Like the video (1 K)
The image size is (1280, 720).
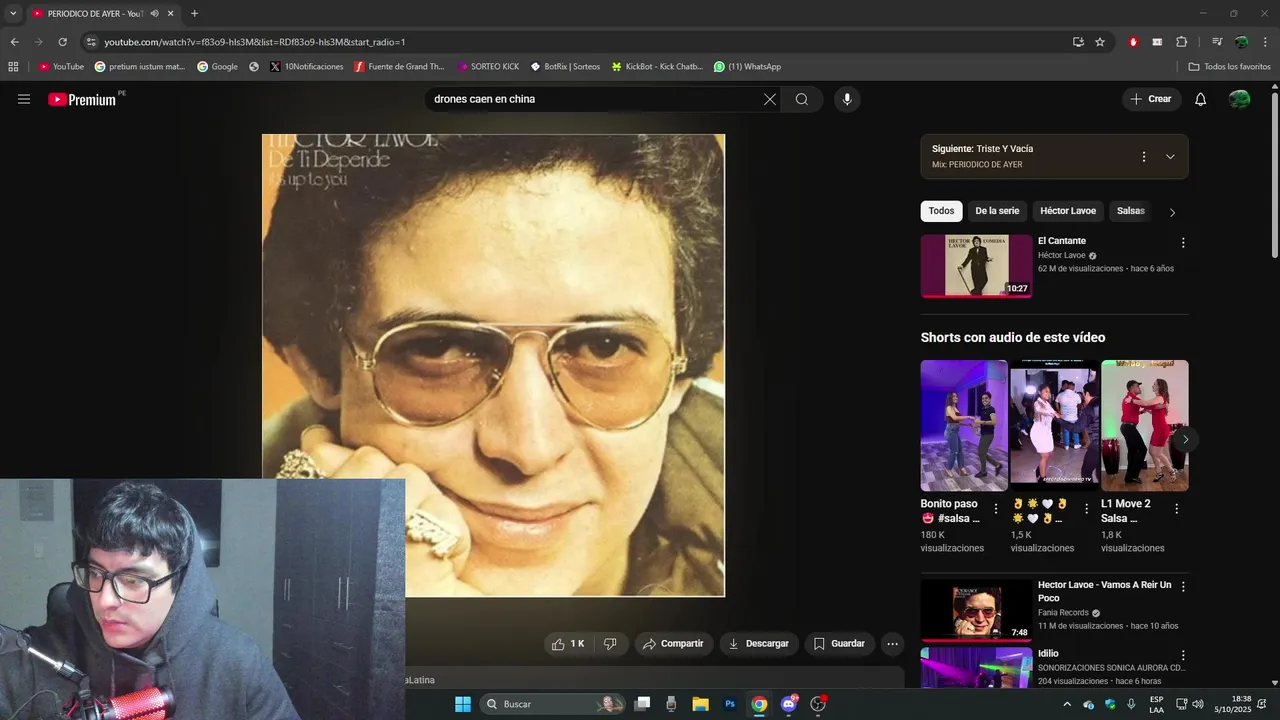pos(567,644)
